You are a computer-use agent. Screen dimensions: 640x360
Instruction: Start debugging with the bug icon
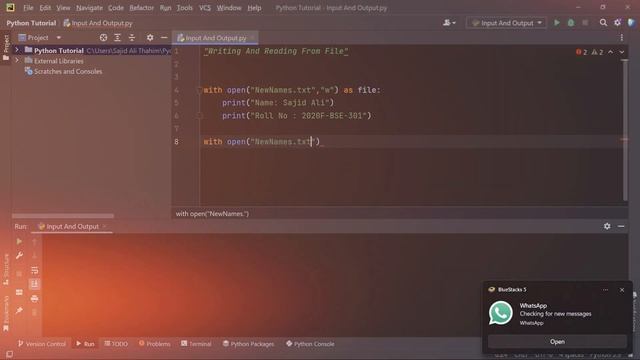pos(571,23)
